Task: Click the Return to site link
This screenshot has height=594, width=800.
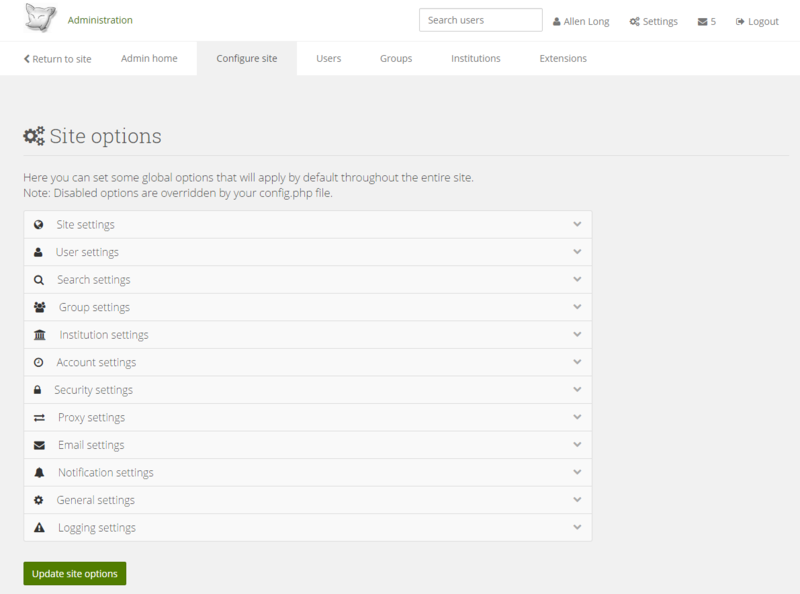Action: [57, 59]
